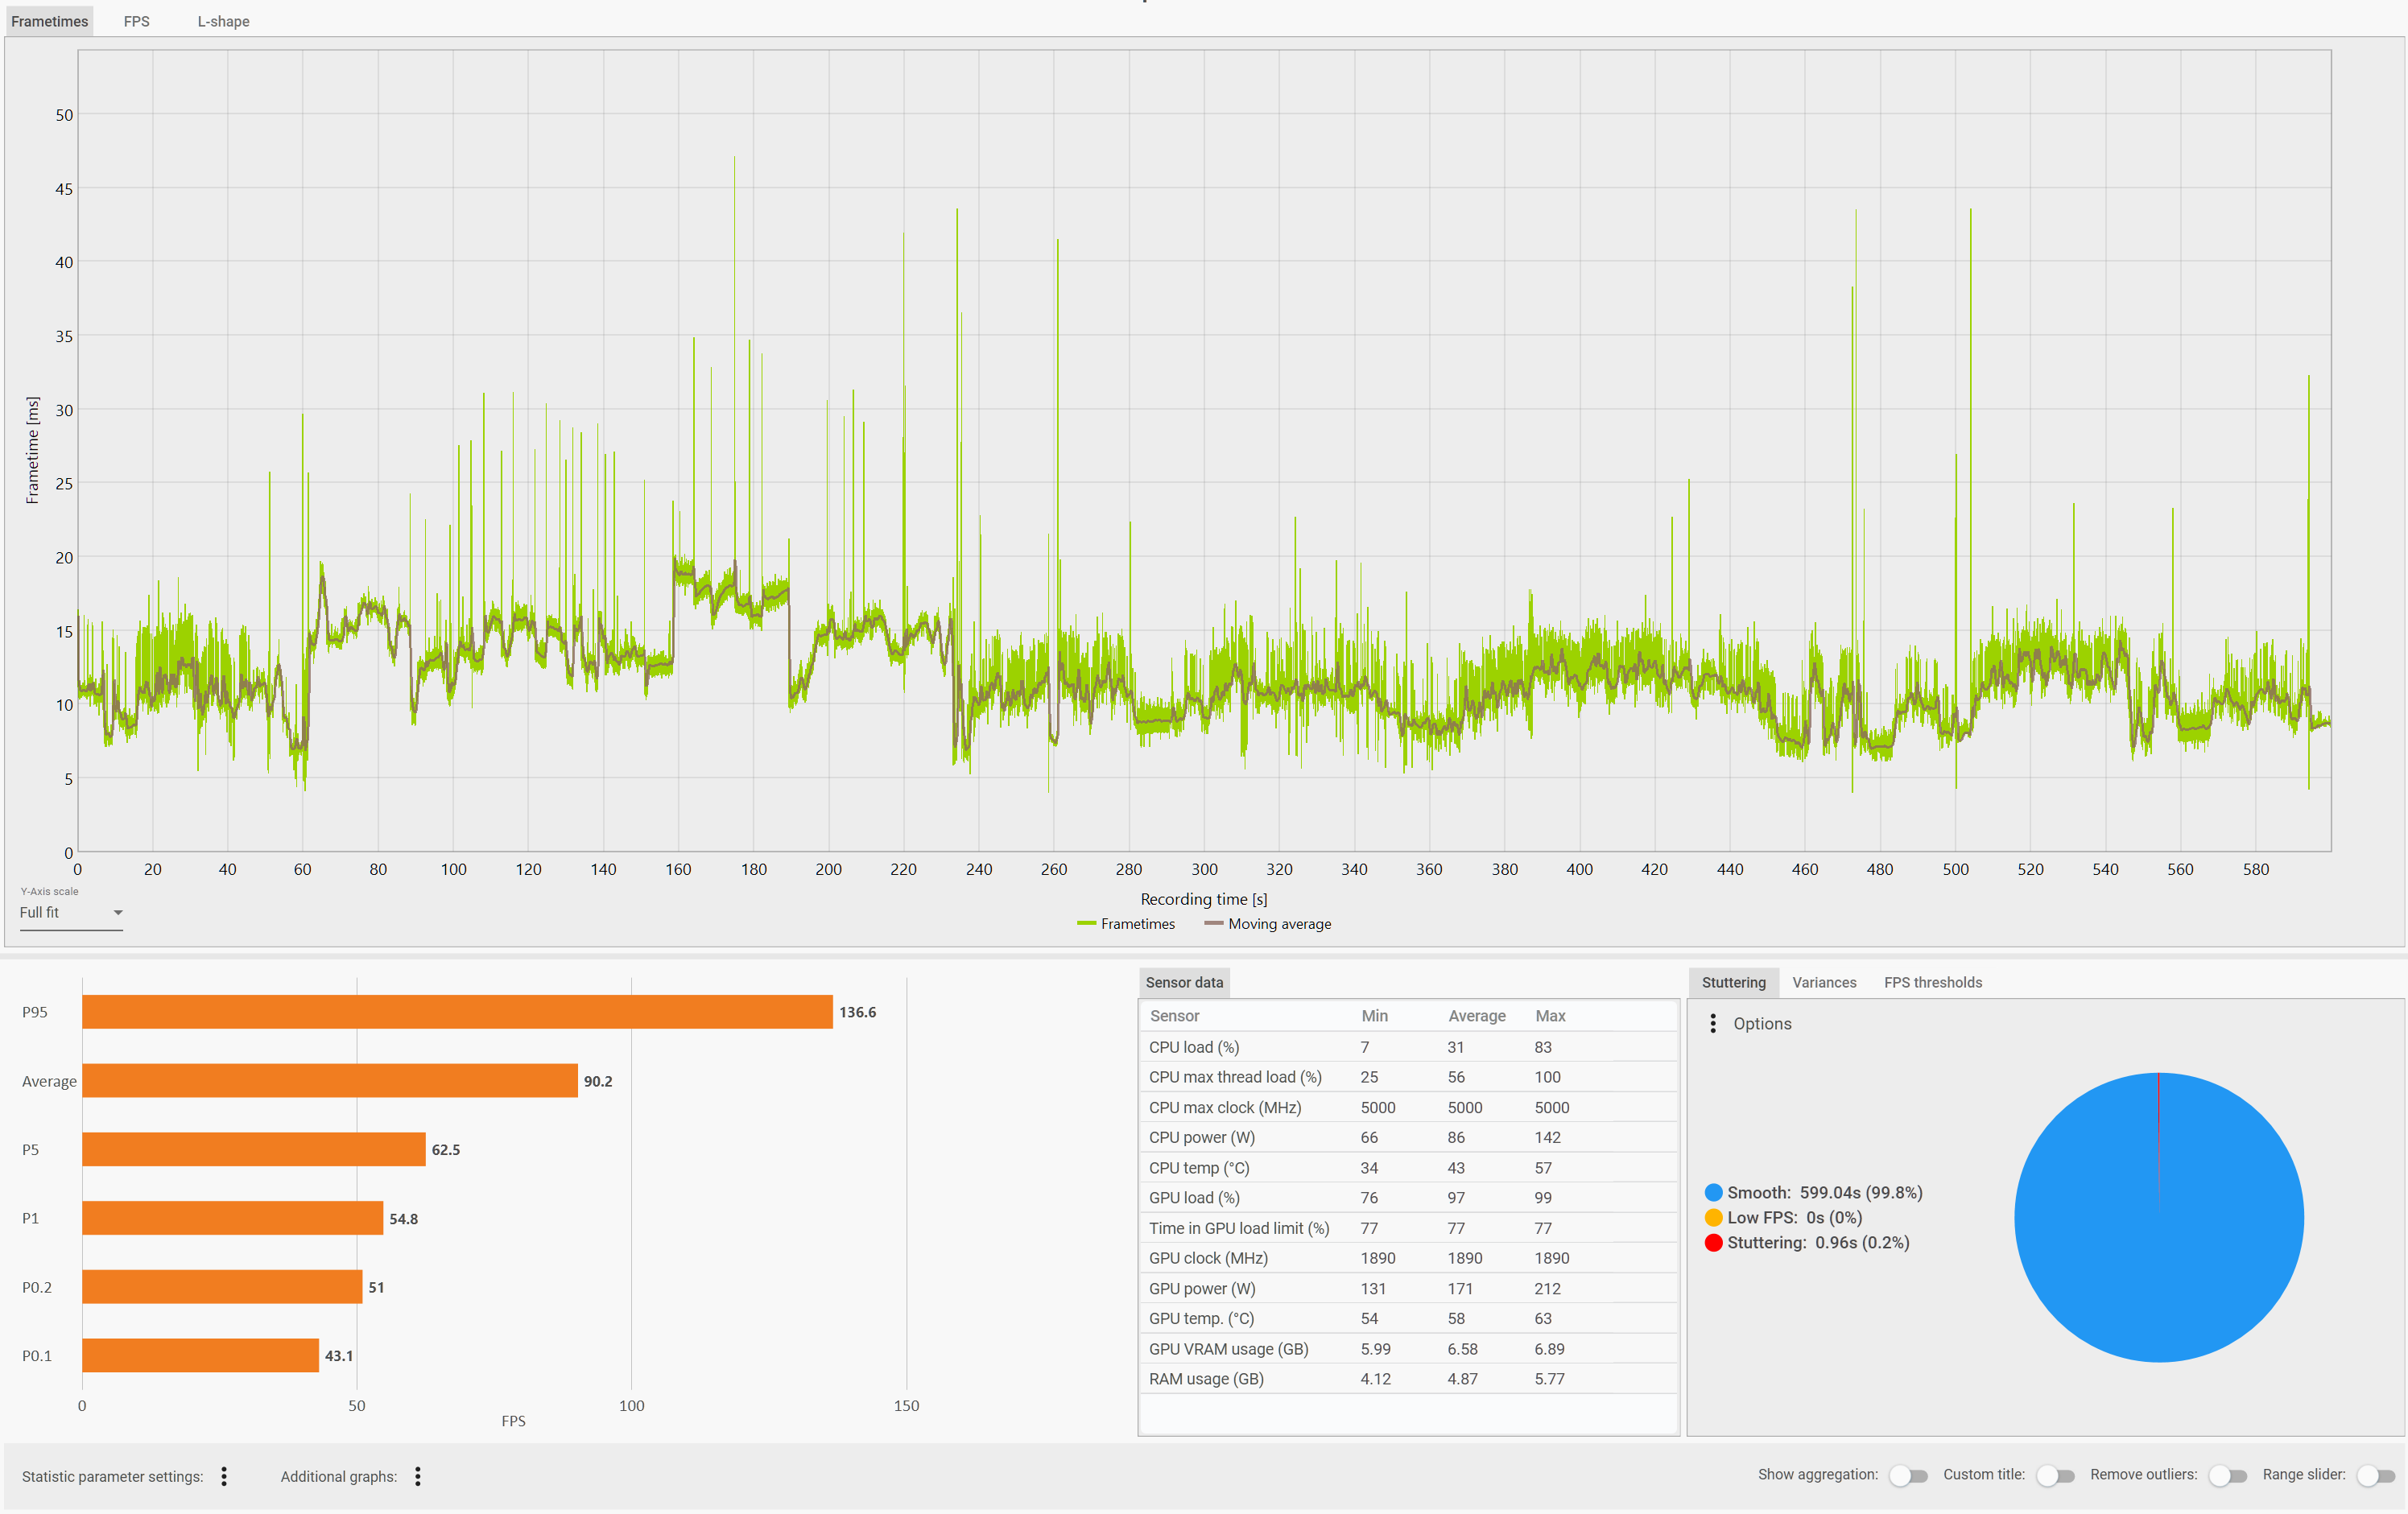The height and width of the screenshot is (1514, 2408).
Task: Enable the Range slider switch
Action: pos(2375,1475)
